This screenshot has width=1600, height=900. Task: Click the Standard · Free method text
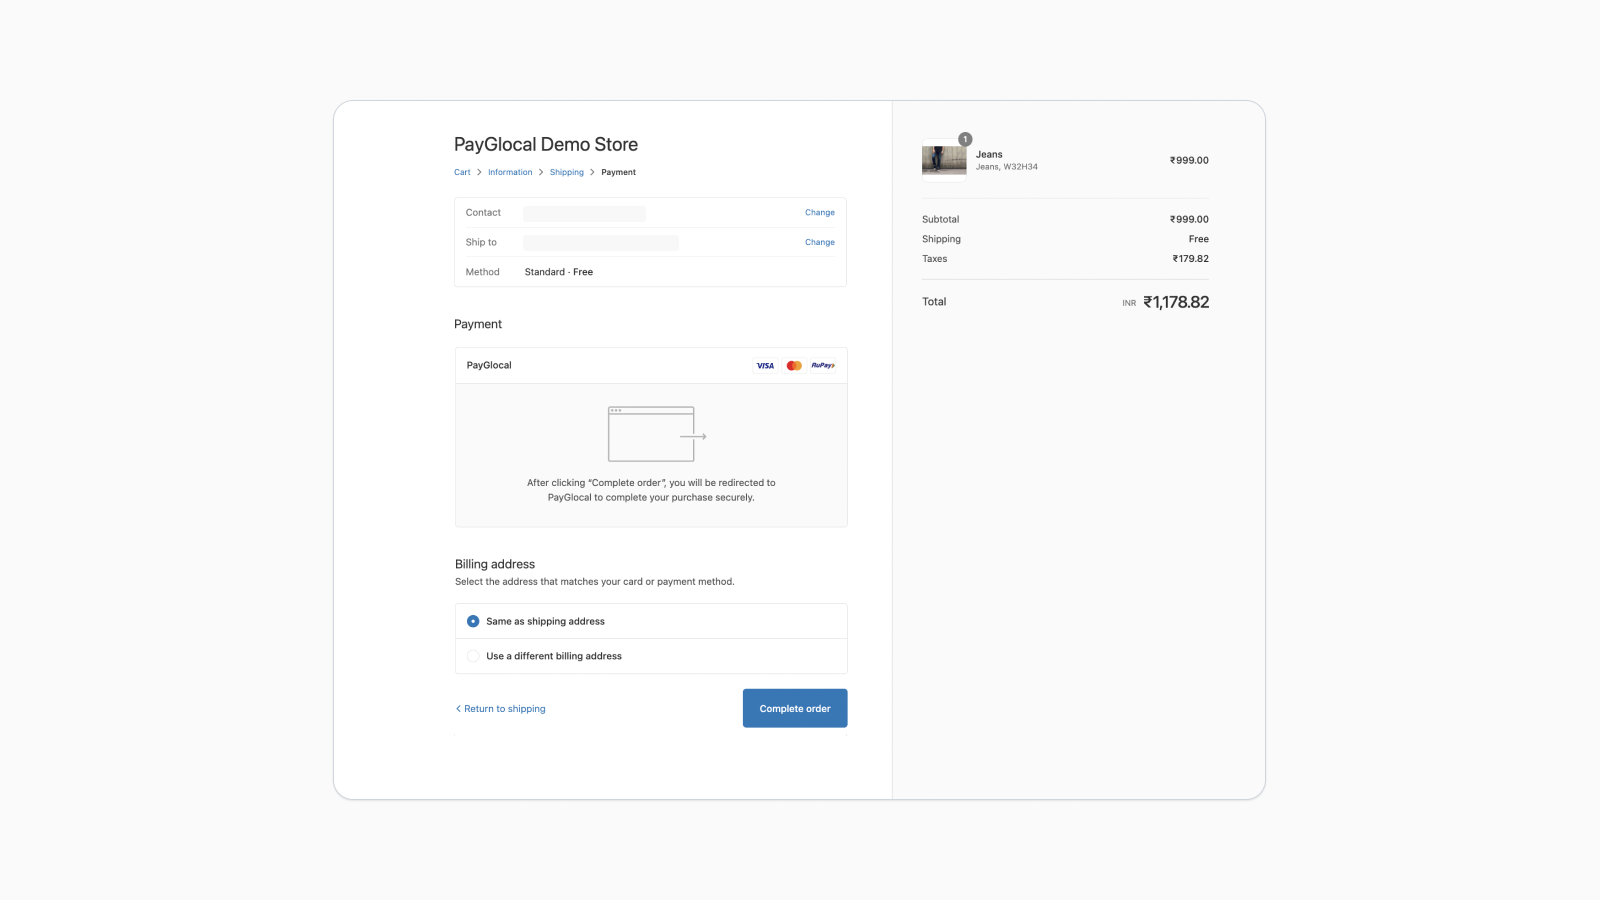(559, 272)
